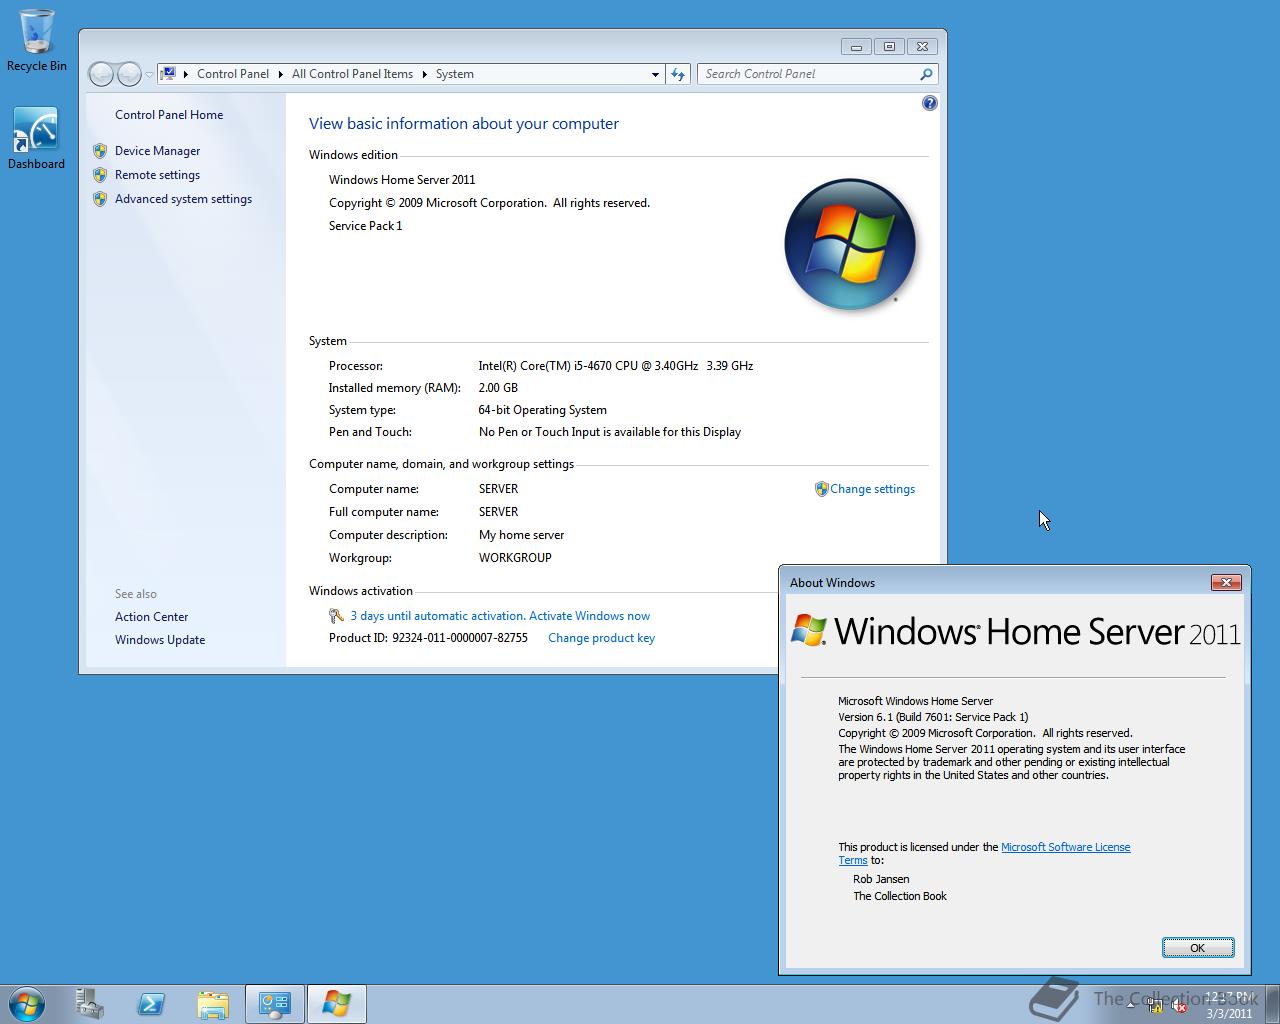Click the 'Intel(R) Core(TM) i5-4670' processor value

point(616,366)
